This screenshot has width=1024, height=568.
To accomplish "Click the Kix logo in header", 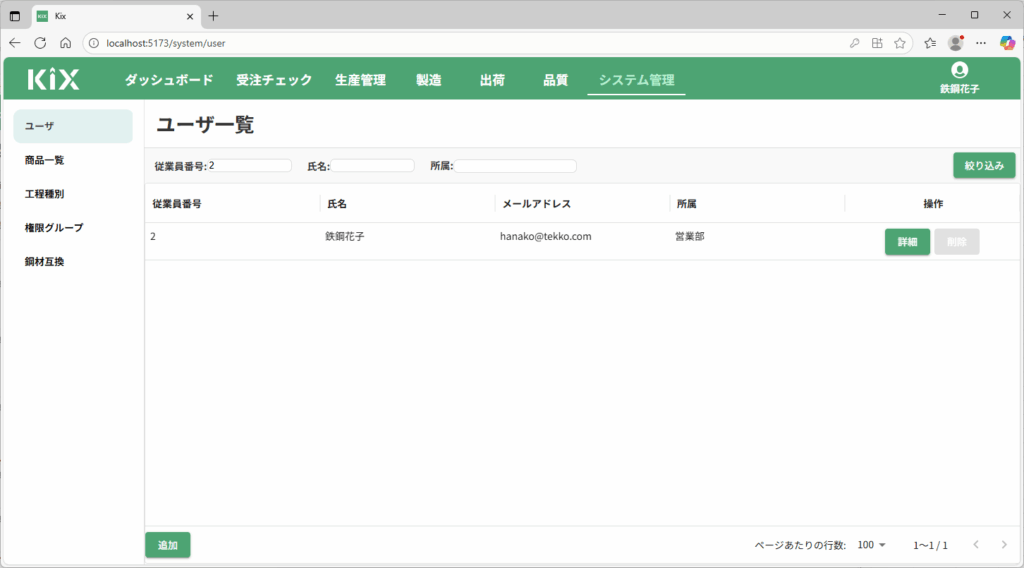I will pos(53,80).
